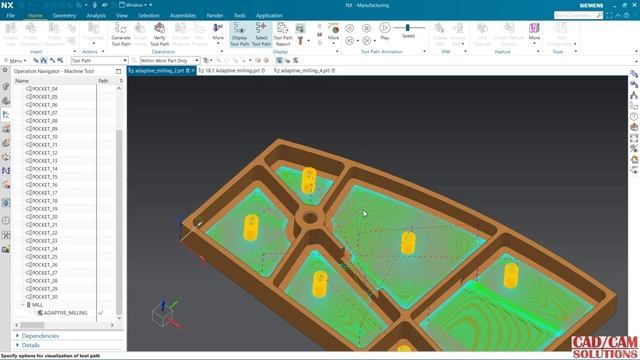The image size is (640, 360).
Task: Collapse the MILL tool node
Action: (x=22, y=305)
